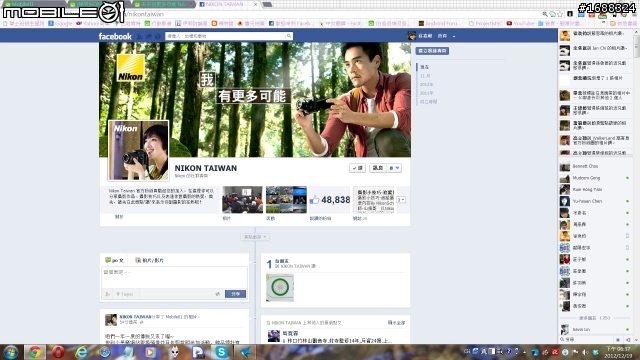Viewport: 640px width, 360px height.
Task: Open Google Chrome from the taskbar
Action: coord(35,352)
